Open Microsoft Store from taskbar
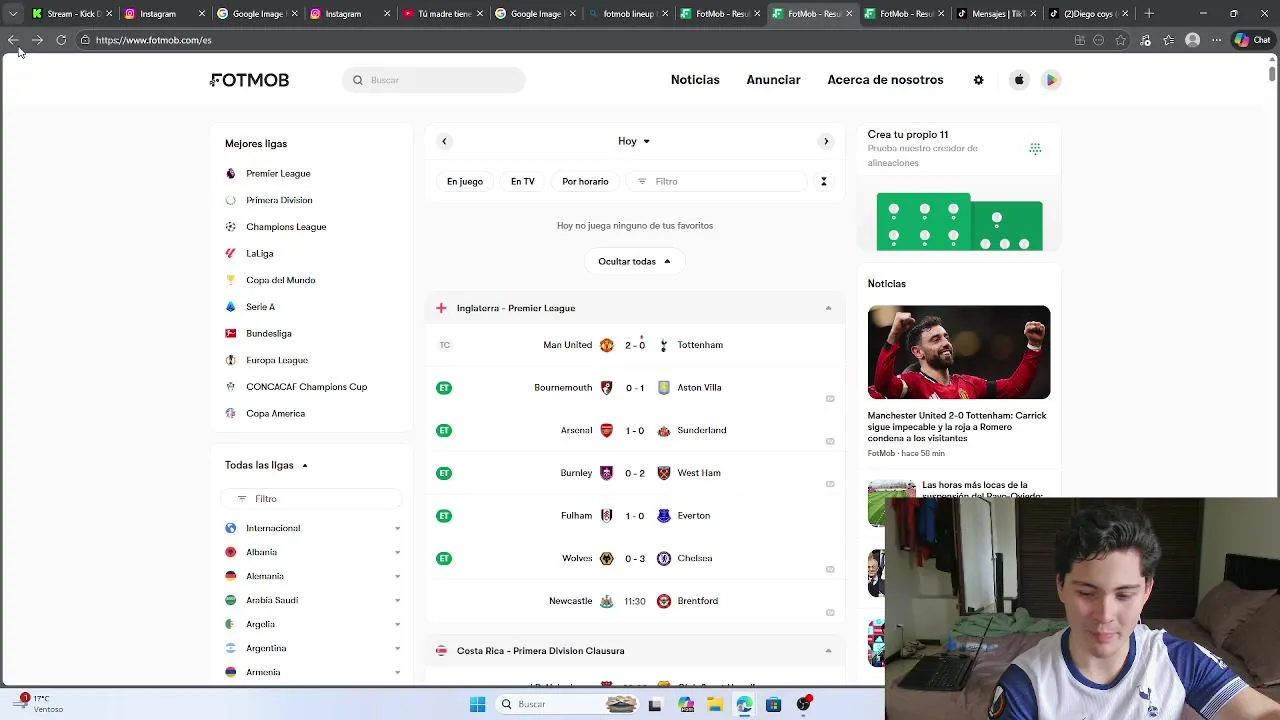This screenshot has height=720, width=1280. point(773,704)
